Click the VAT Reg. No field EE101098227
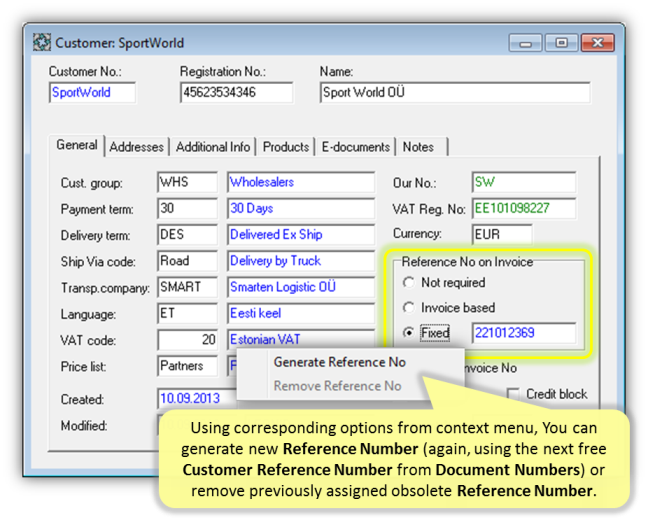Viewport: 648px width, 520px height. pyautogui.click(x=524, y=208)
